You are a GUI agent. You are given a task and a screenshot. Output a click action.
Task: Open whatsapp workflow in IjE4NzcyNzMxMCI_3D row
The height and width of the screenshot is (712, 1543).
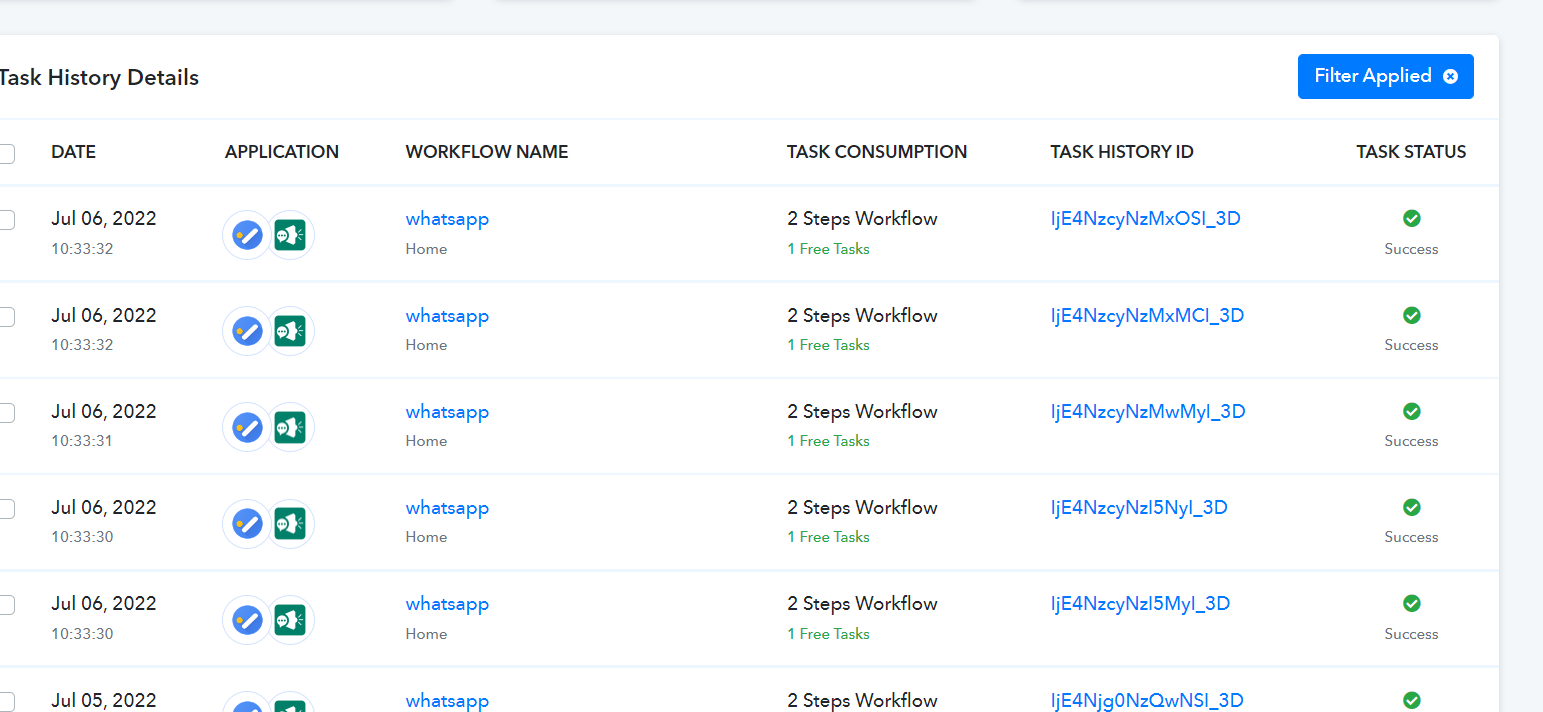click(447, 315)
